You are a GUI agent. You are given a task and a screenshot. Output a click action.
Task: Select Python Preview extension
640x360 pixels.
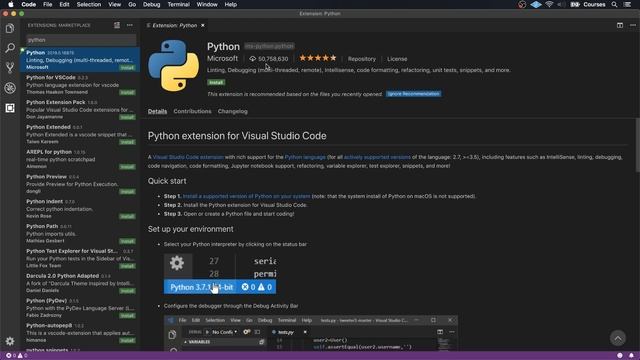[x=80, y=184]
